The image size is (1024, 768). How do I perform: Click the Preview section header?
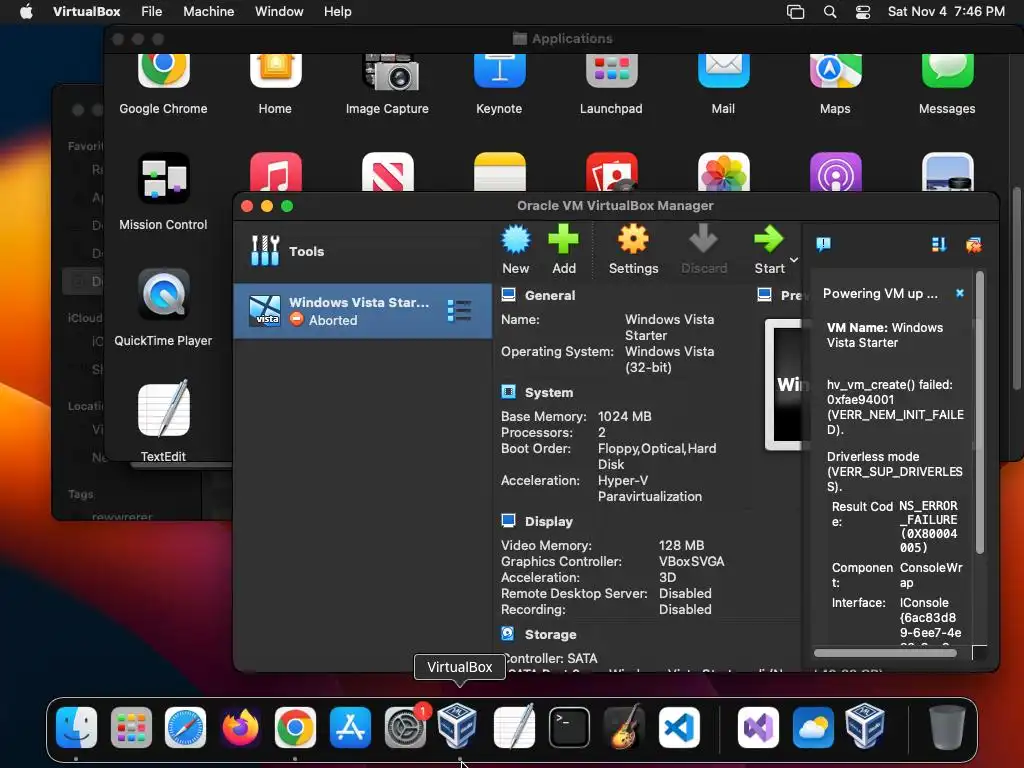pyautogui.click(x=790, y=295)
